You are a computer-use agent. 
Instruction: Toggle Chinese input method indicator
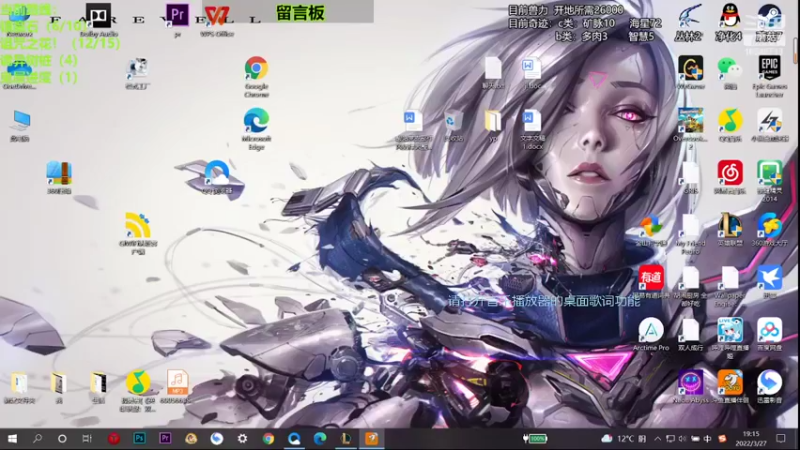coord(708,439)
